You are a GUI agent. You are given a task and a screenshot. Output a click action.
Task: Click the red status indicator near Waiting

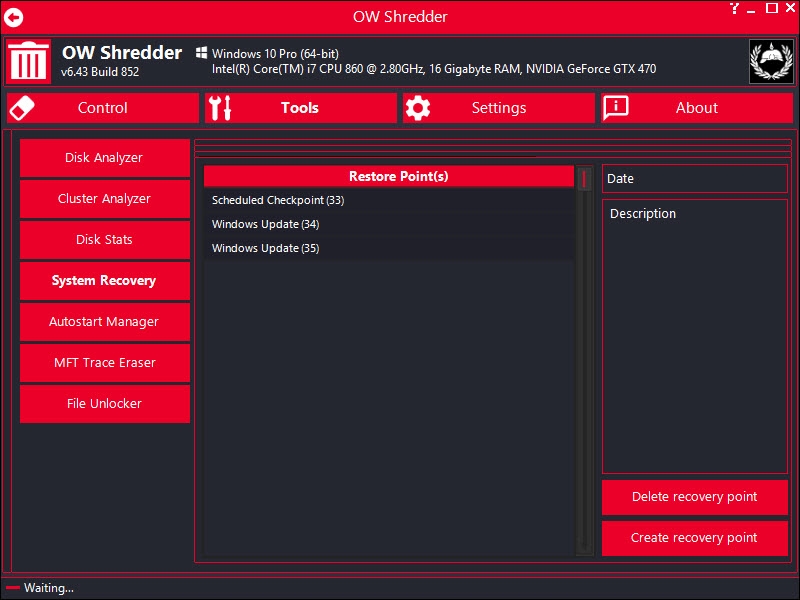[13, 588]
